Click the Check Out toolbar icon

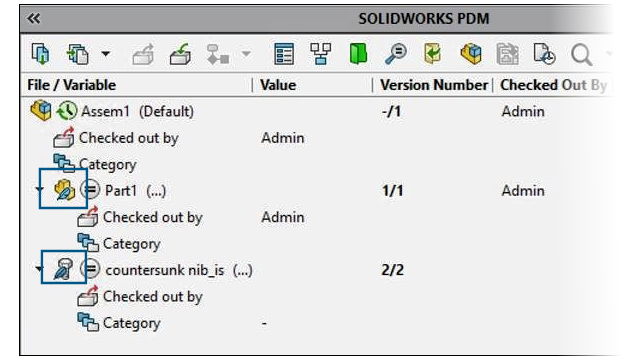143,54
